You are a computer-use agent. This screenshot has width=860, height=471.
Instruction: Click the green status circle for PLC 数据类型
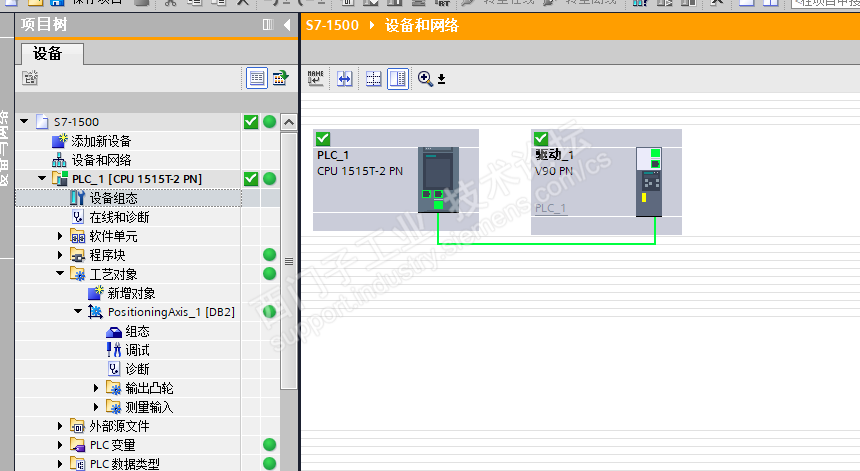point(269,463)
